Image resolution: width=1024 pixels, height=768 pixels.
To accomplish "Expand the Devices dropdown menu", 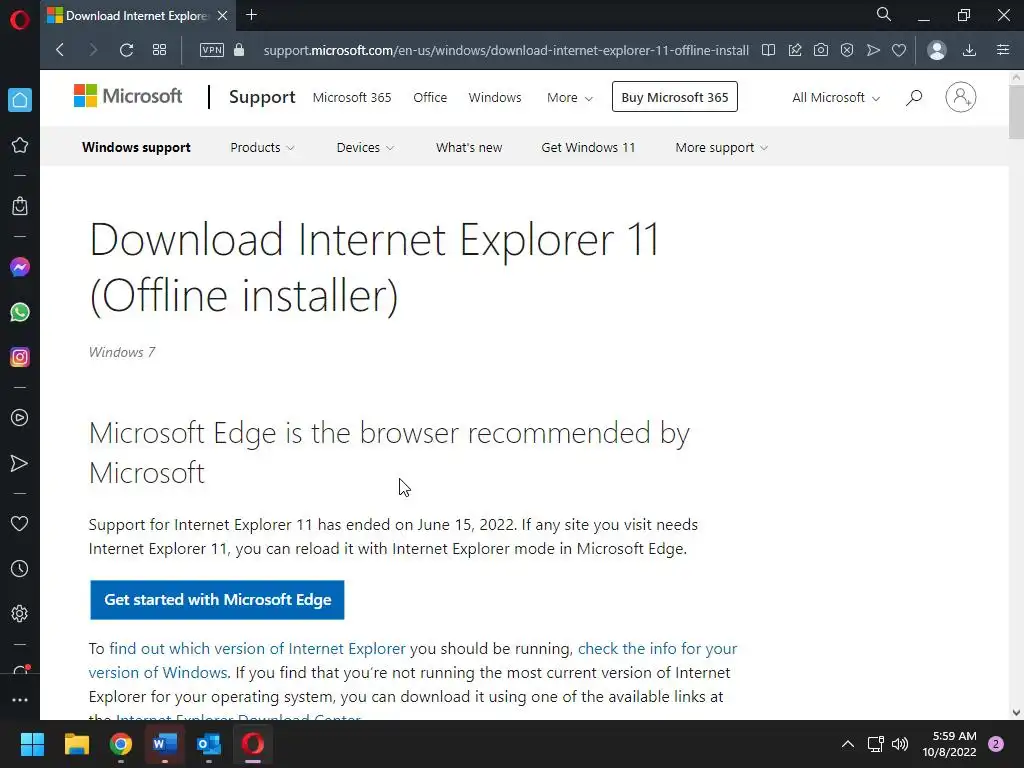I will [x=365, y=148].
